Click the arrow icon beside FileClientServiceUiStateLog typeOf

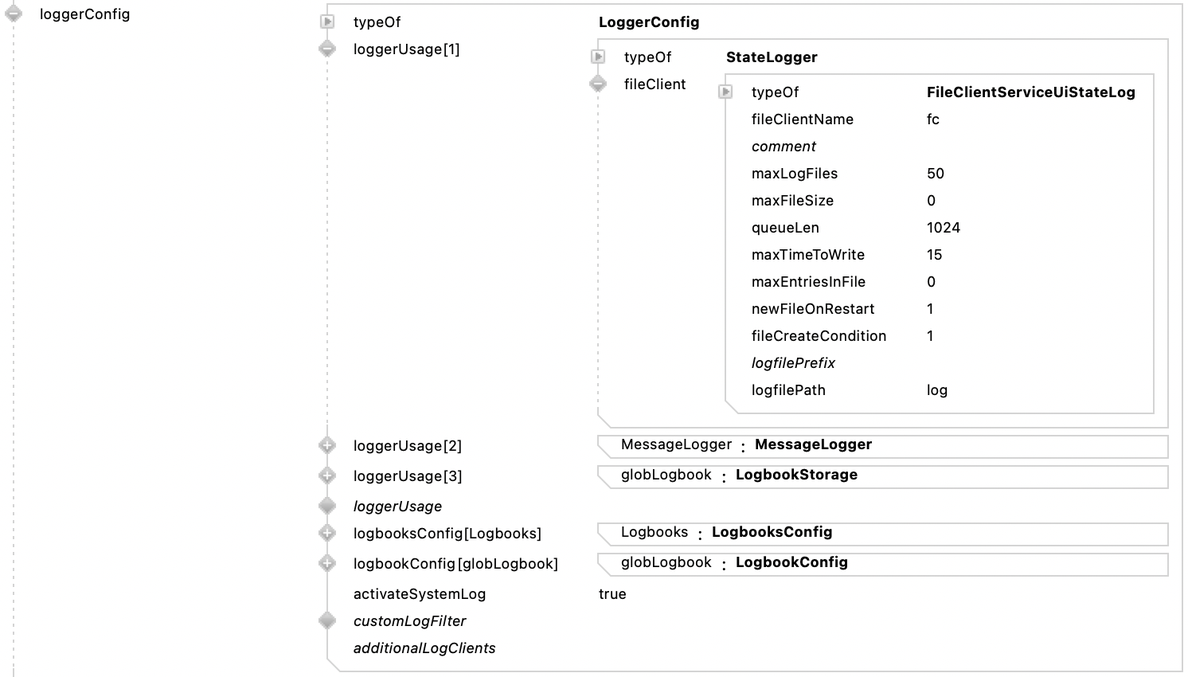pos(726,92)
